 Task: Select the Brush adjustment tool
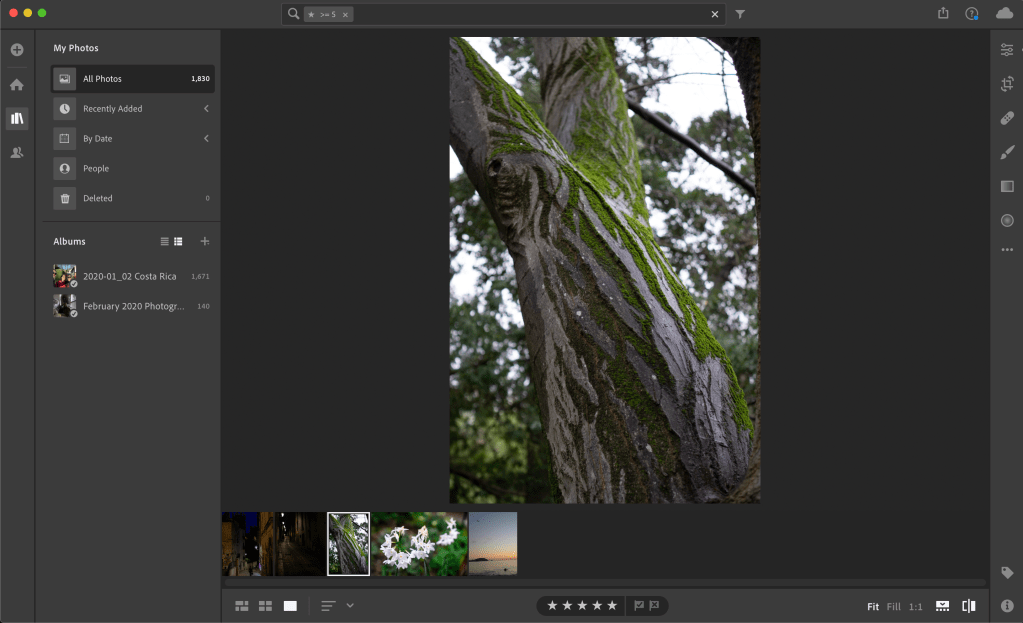pyautogui.click(x=1007, y=152)
